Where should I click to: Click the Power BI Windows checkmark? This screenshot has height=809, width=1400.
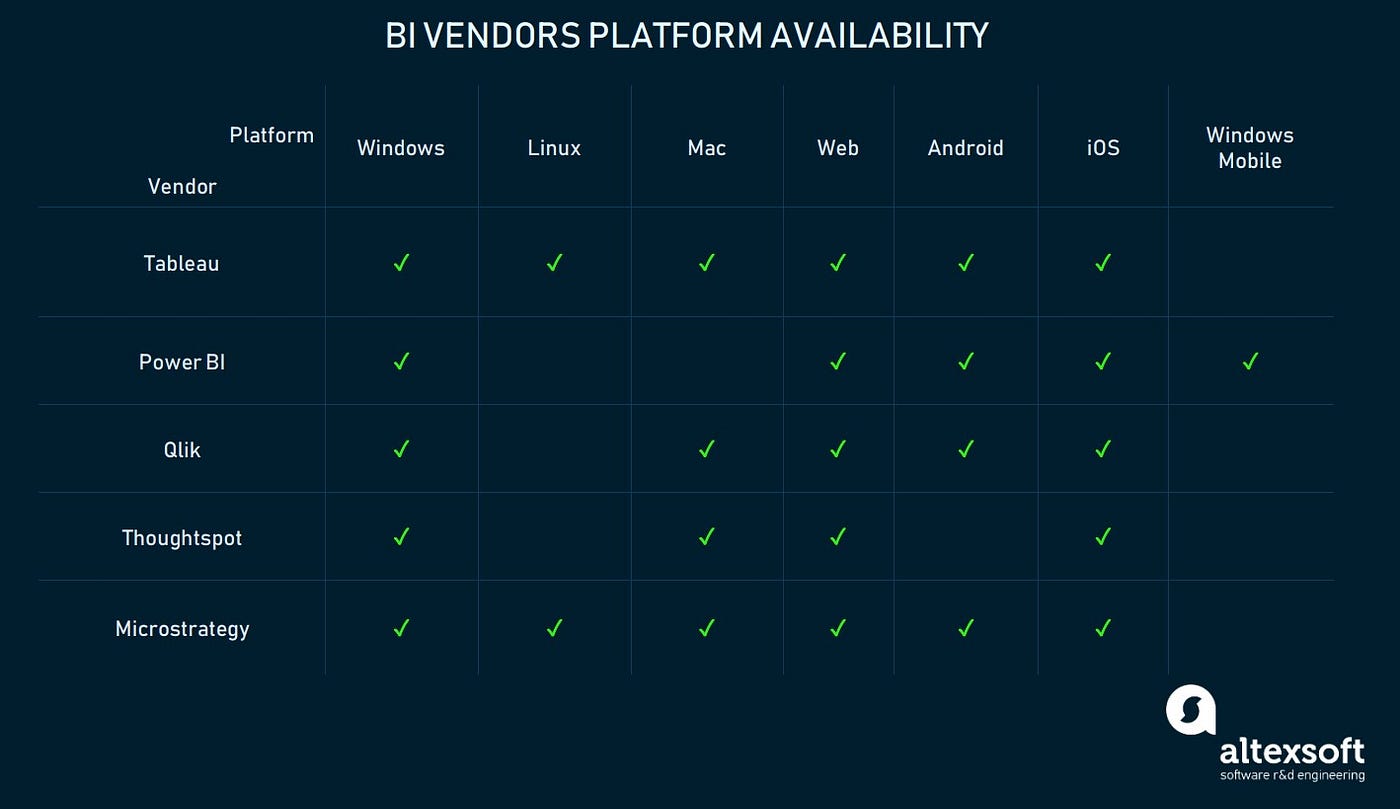(x=401, y=361)
